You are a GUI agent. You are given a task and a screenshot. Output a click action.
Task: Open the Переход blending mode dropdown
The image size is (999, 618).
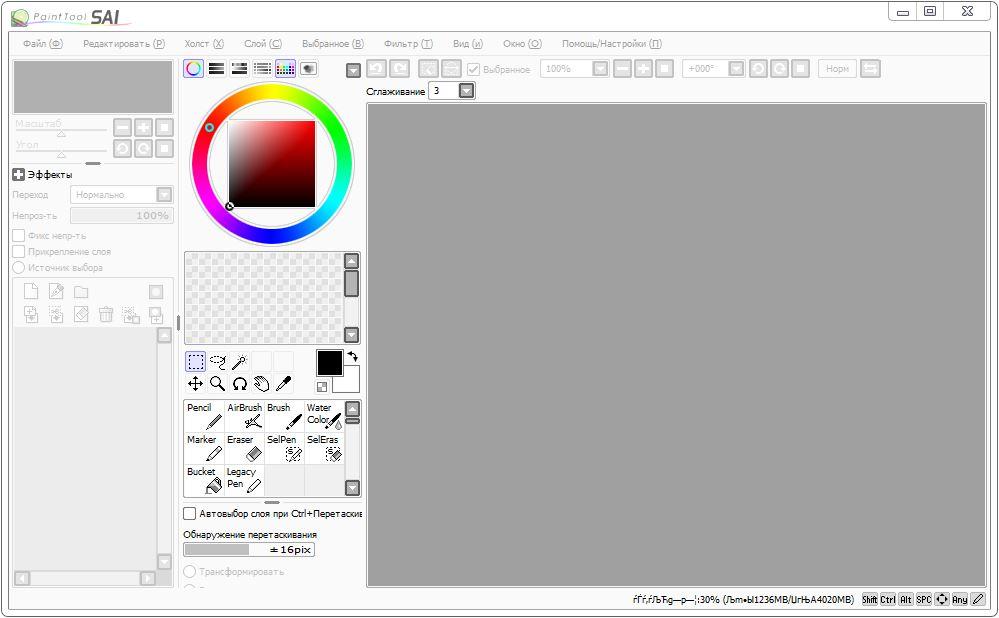pos(164,194)
